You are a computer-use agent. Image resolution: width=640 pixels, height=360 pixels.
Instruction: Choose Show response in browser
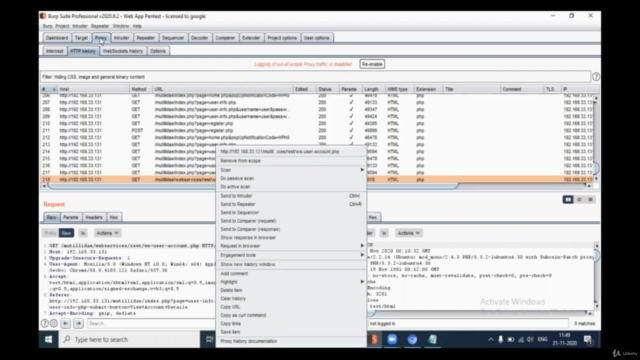click(x=291, y=238)
